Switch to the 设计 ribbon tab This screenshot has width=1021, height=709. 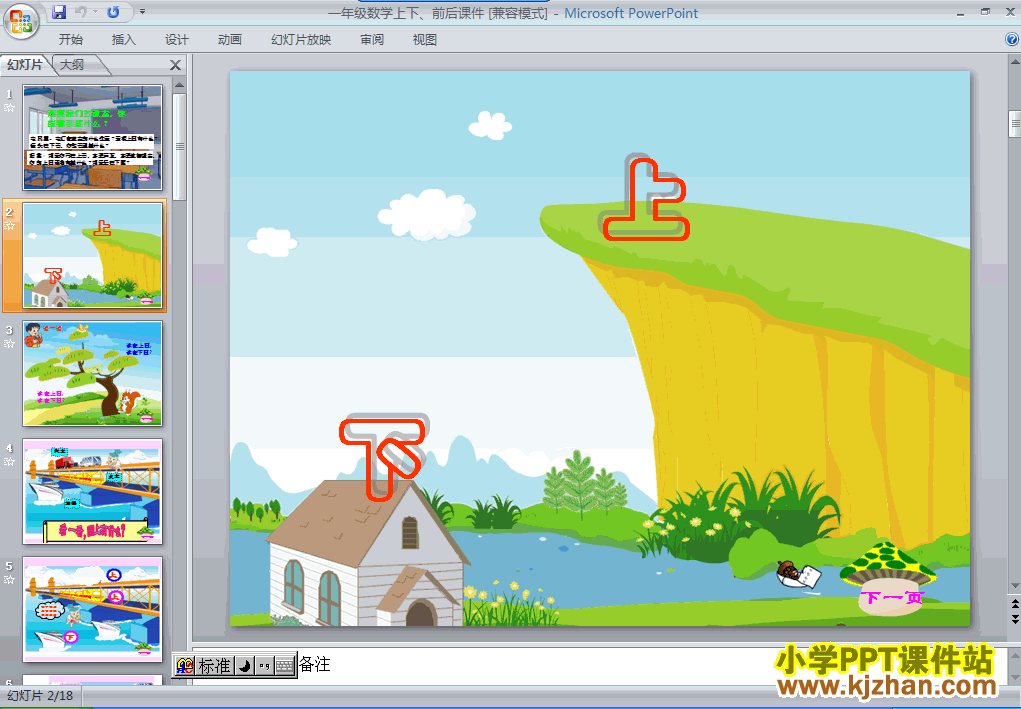[176, 40]
